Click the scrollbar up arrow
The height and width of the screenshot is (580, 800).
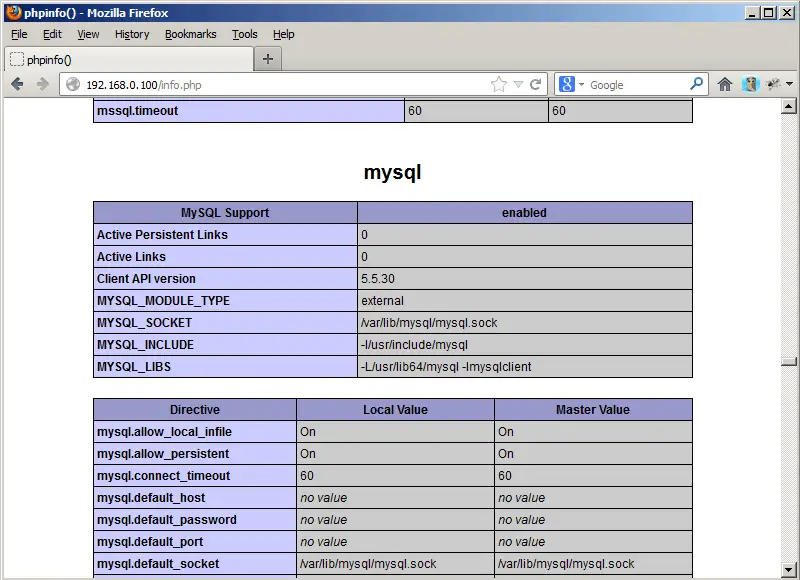tap(788, 106)
